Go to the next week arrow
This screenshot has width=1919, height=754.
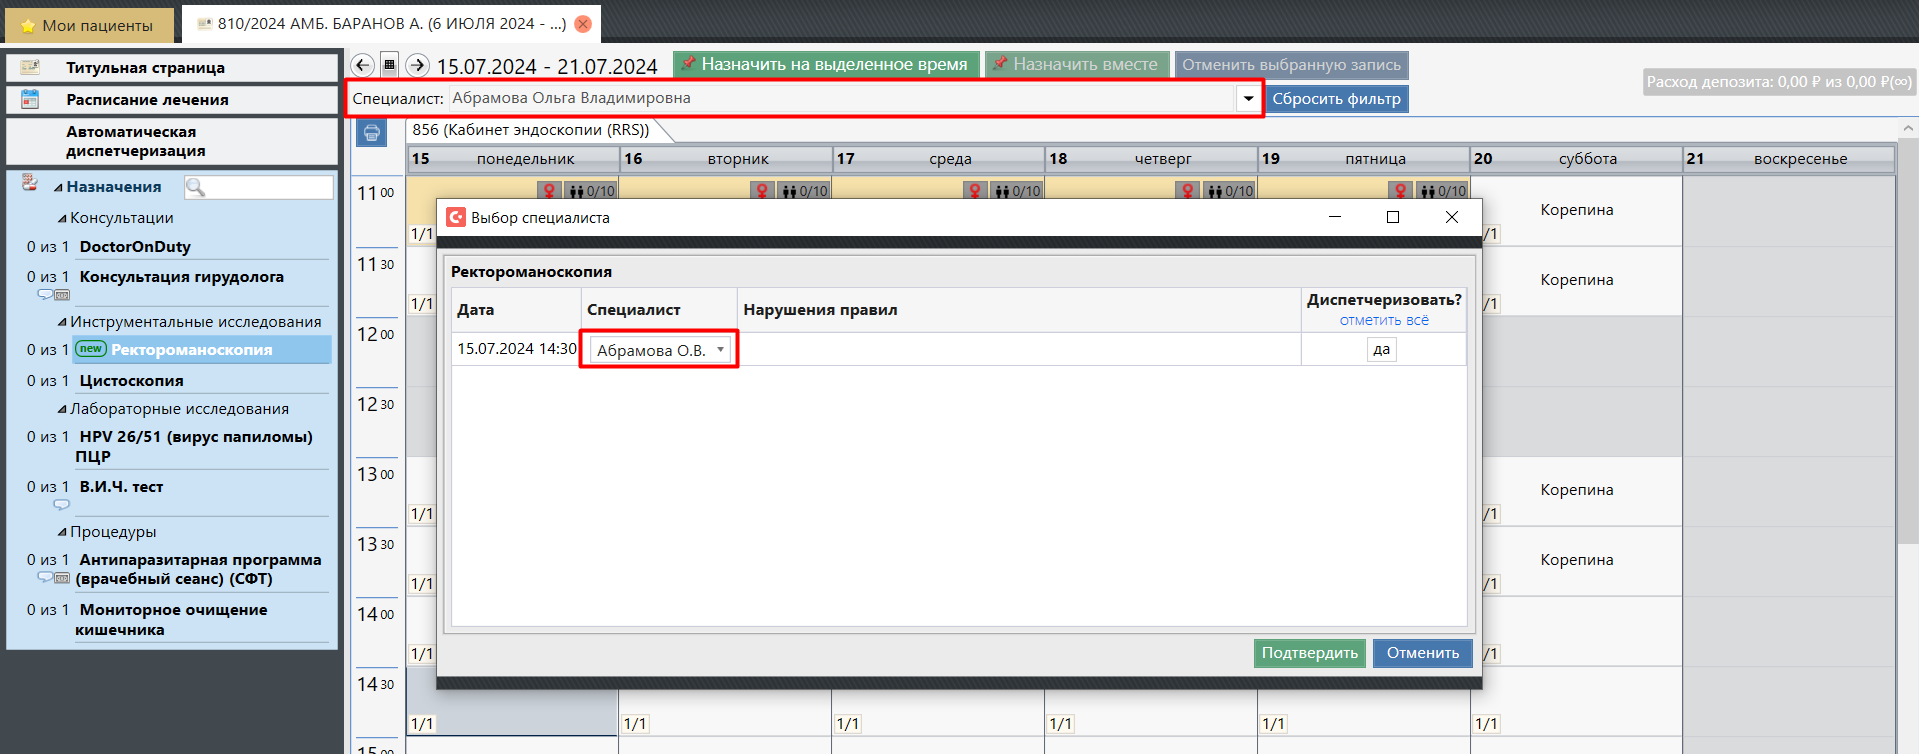point(417,65)
